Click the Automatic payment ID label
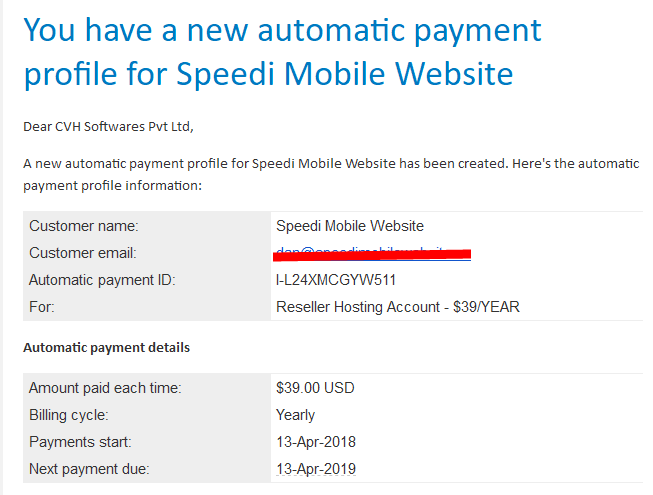This screenshot has width=653, height=495. (102, 280)
